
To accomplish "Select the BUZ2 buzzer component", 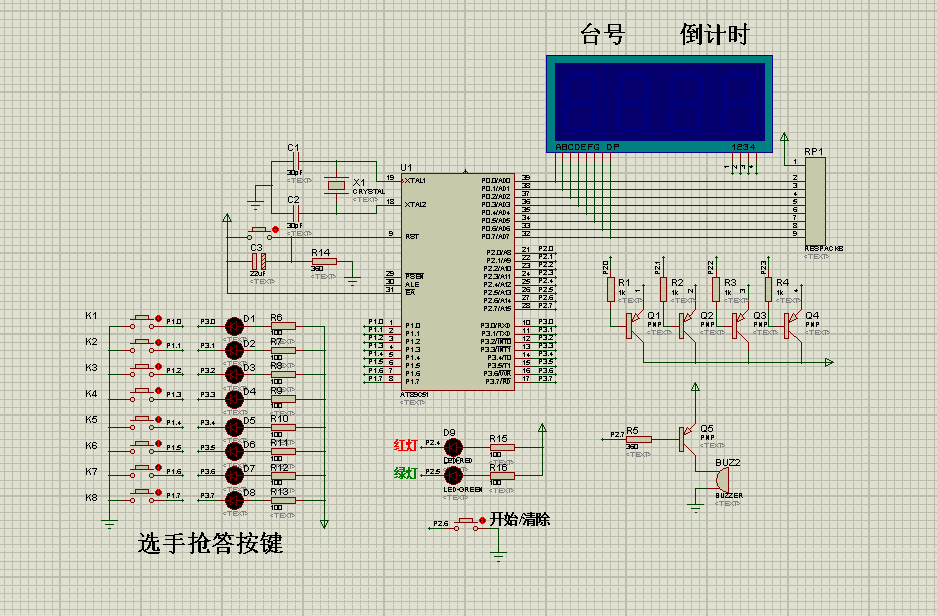I will click(x=721, y=479).
